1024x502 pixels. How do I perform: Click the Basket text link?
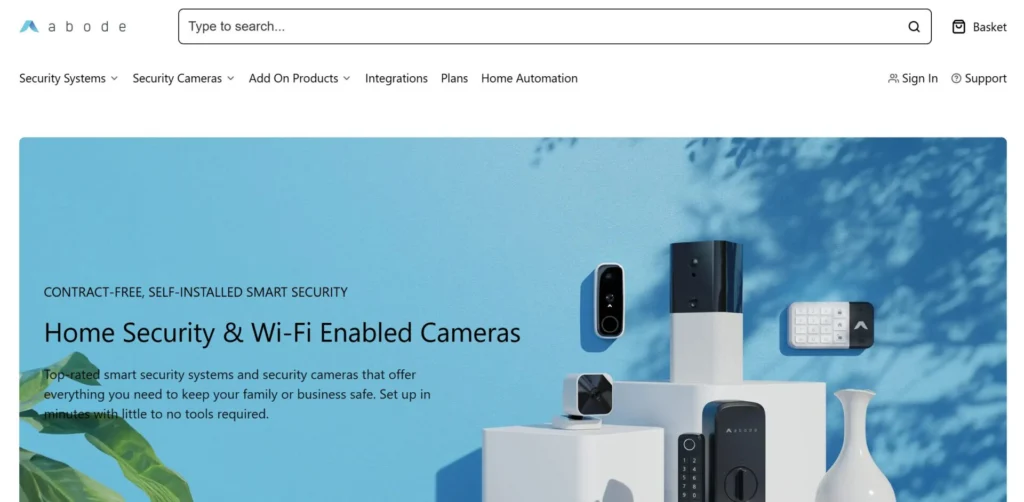(989, 27)
